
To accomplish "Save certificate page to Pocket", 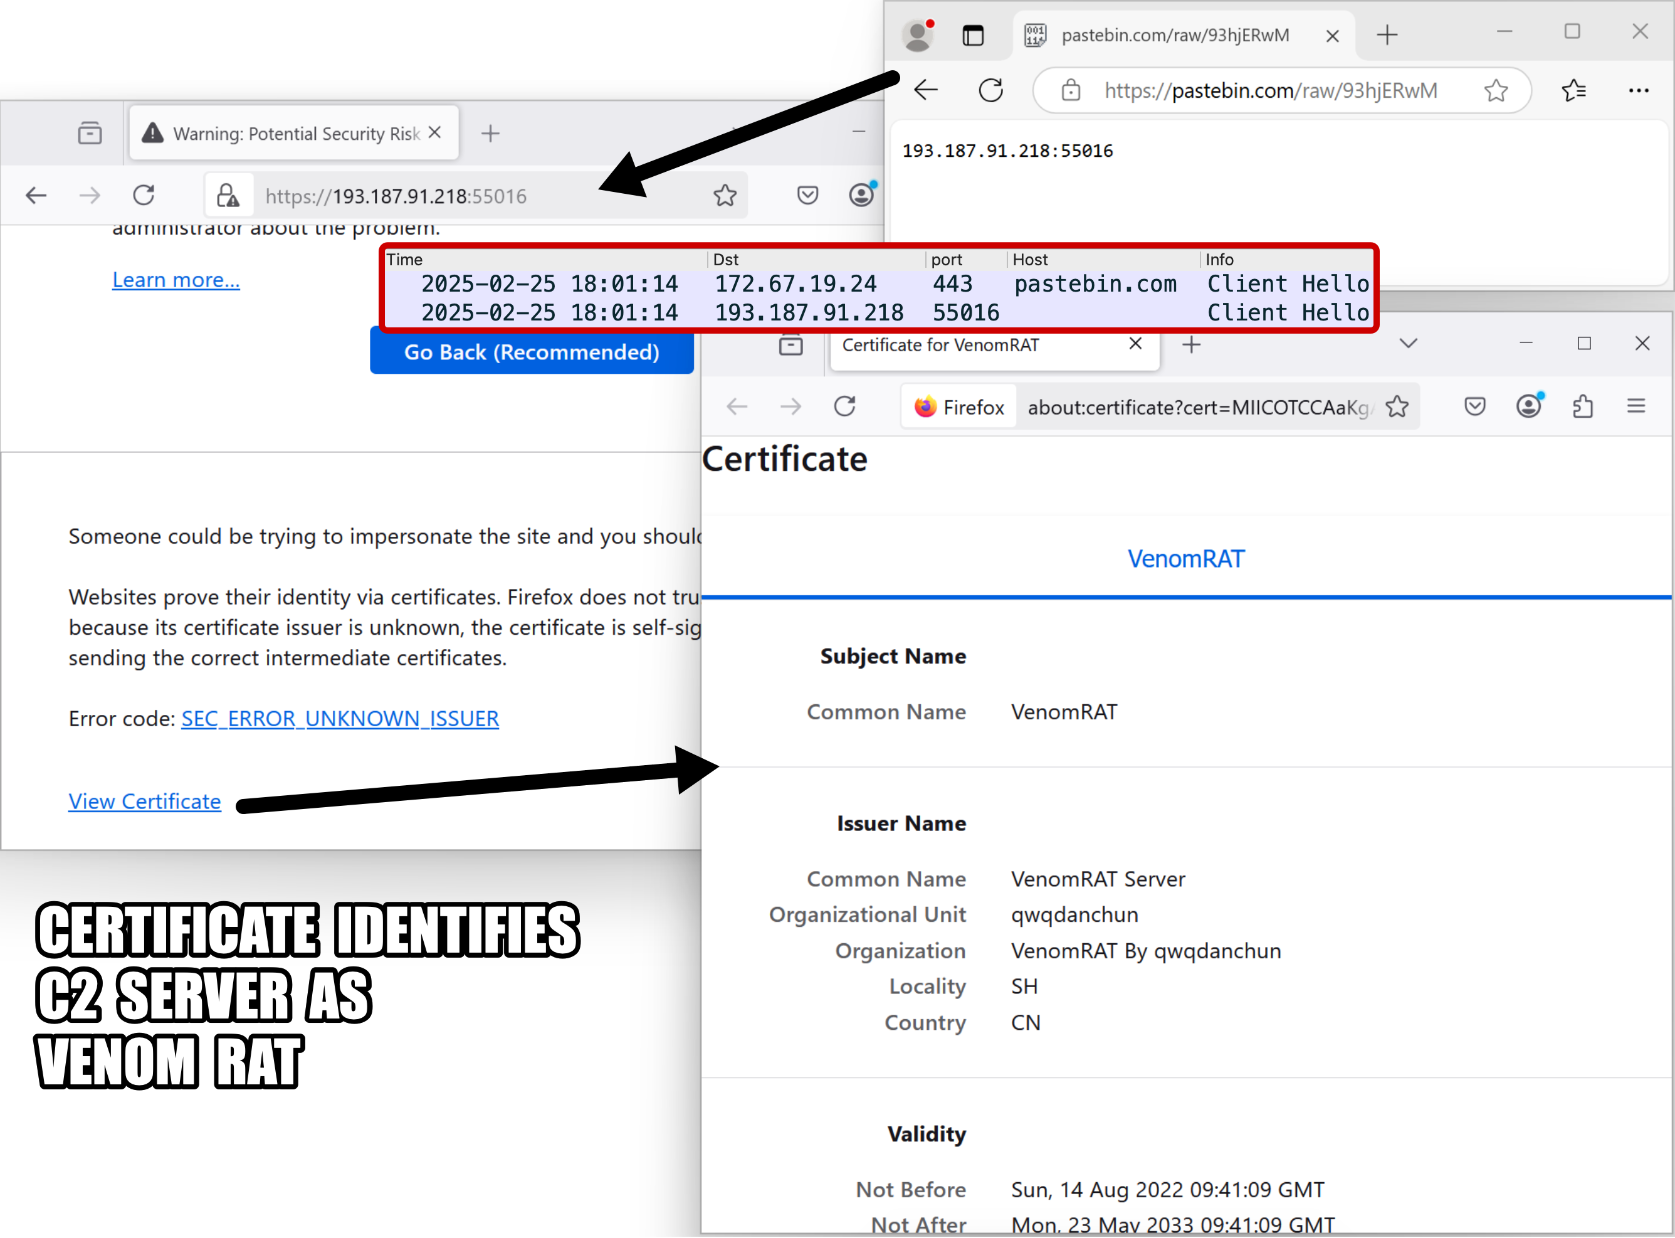I will [1475, 407].
